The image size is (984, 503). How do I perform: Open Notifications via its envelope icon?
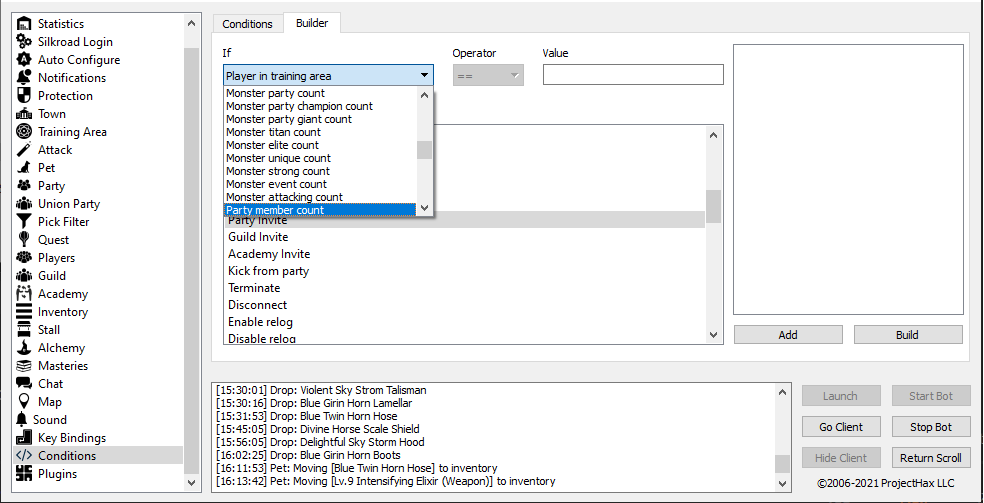coord(24,77)
